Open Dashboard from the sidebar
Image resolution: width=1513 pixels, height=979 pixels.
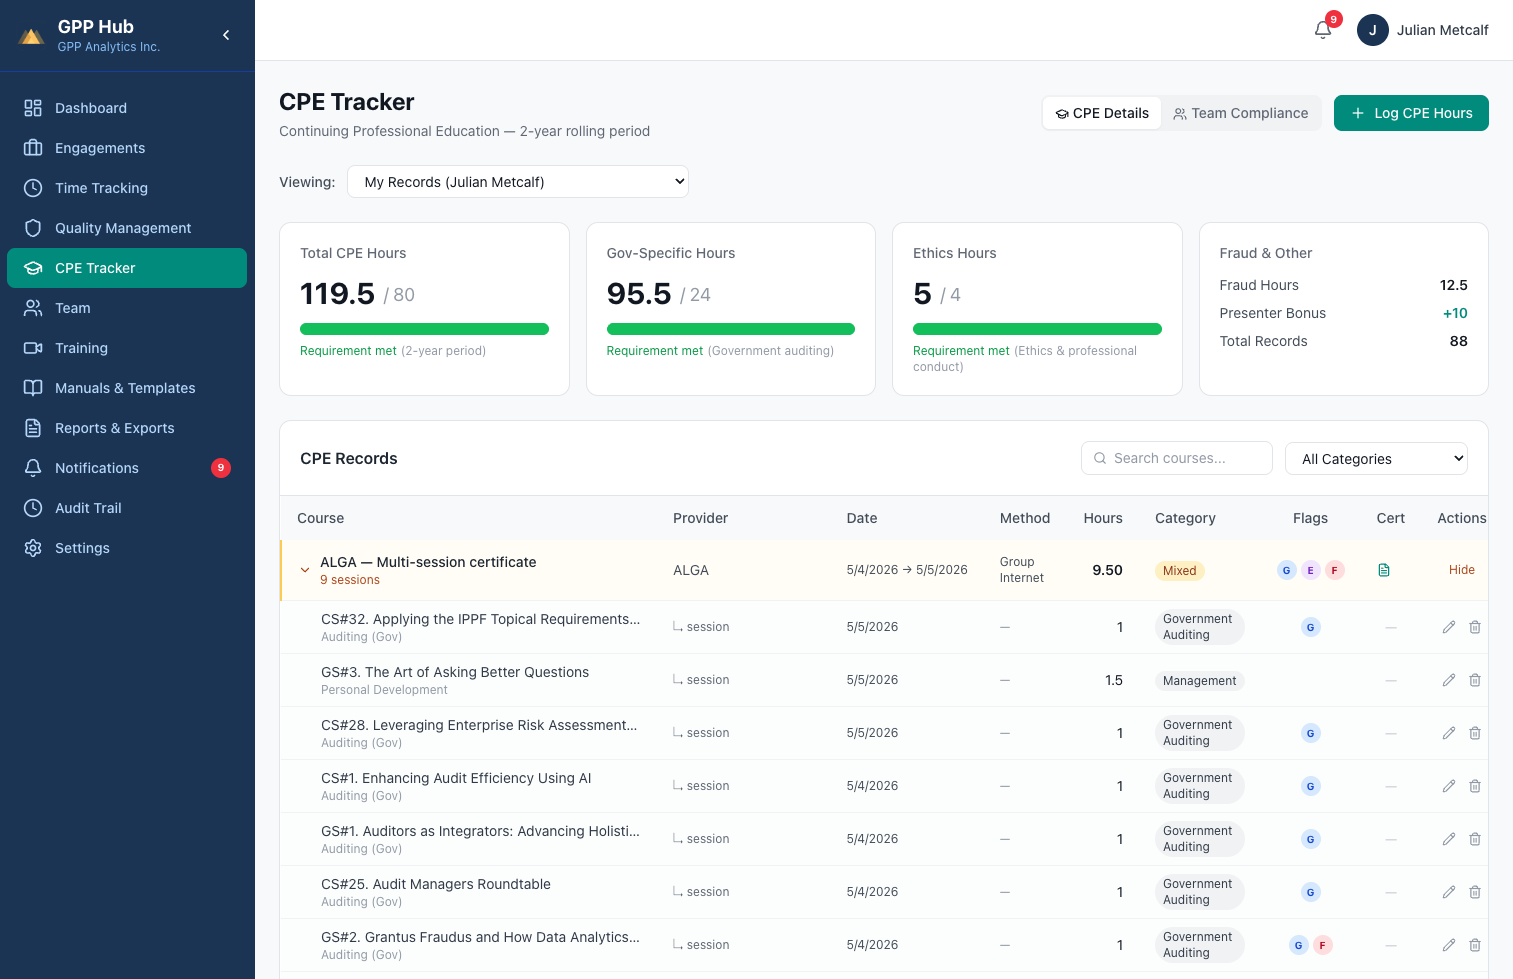[x=127, y=108]
